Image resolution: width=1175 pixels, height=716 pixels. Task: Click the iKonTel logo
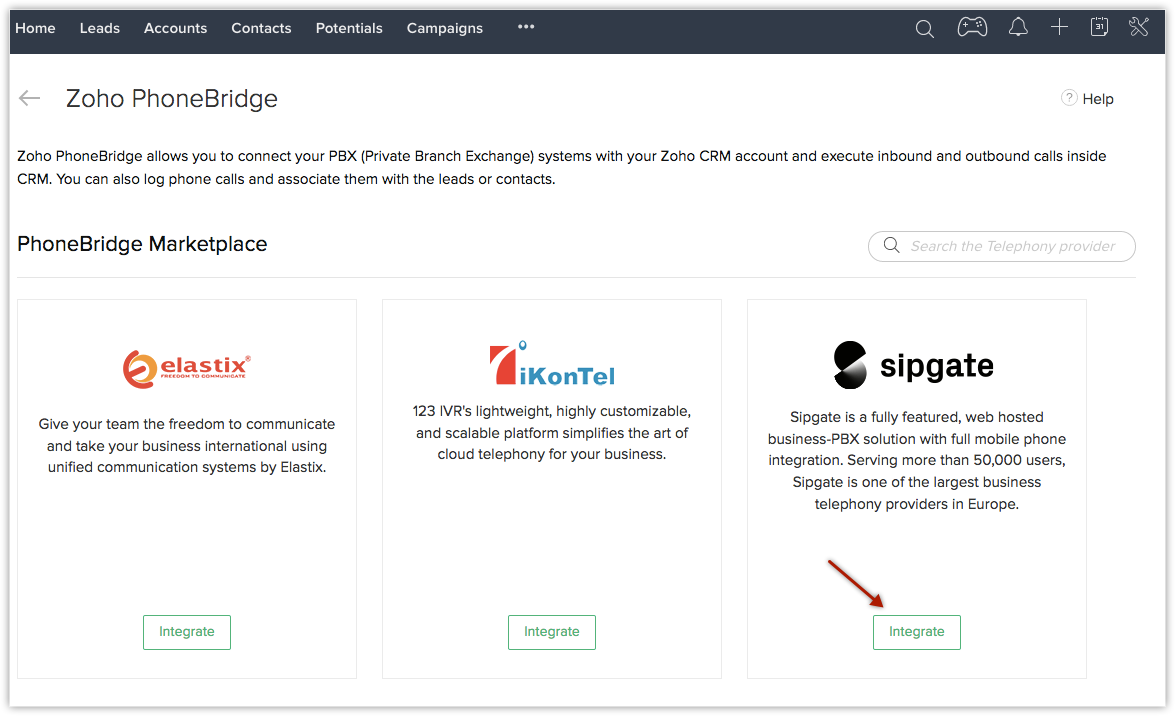click(x=552, y=363)
